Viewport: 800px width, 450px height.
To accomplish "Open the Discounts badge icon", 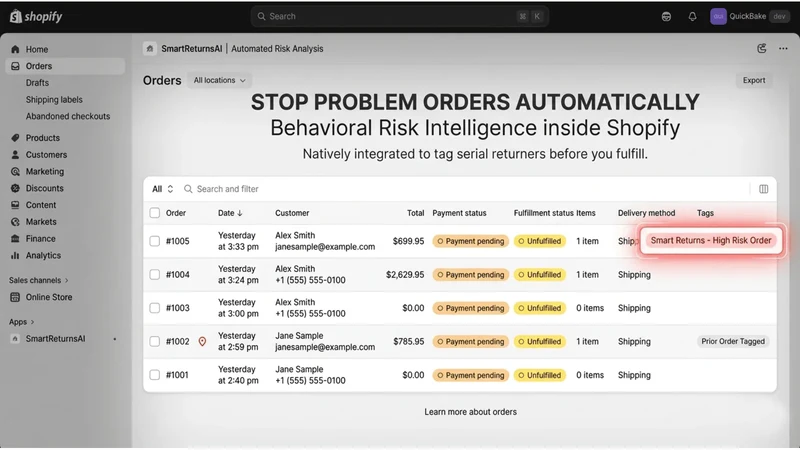I will pyautogui.click(x=15, y=188).
